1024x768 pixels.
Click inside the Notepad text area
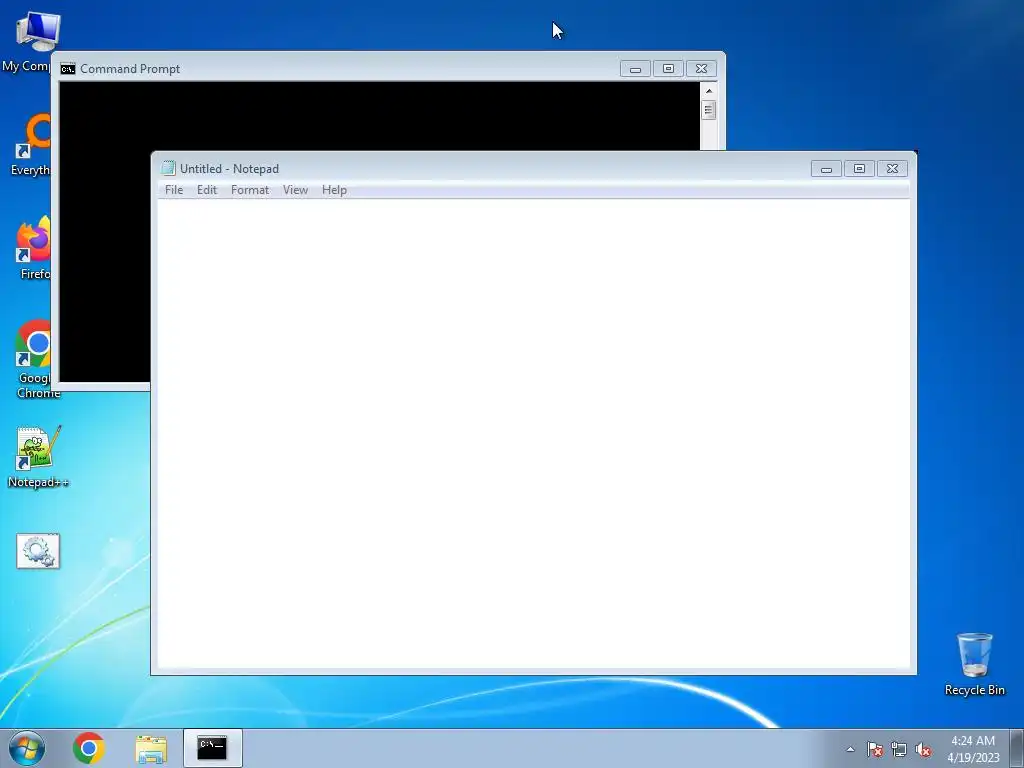coord(534,434)
